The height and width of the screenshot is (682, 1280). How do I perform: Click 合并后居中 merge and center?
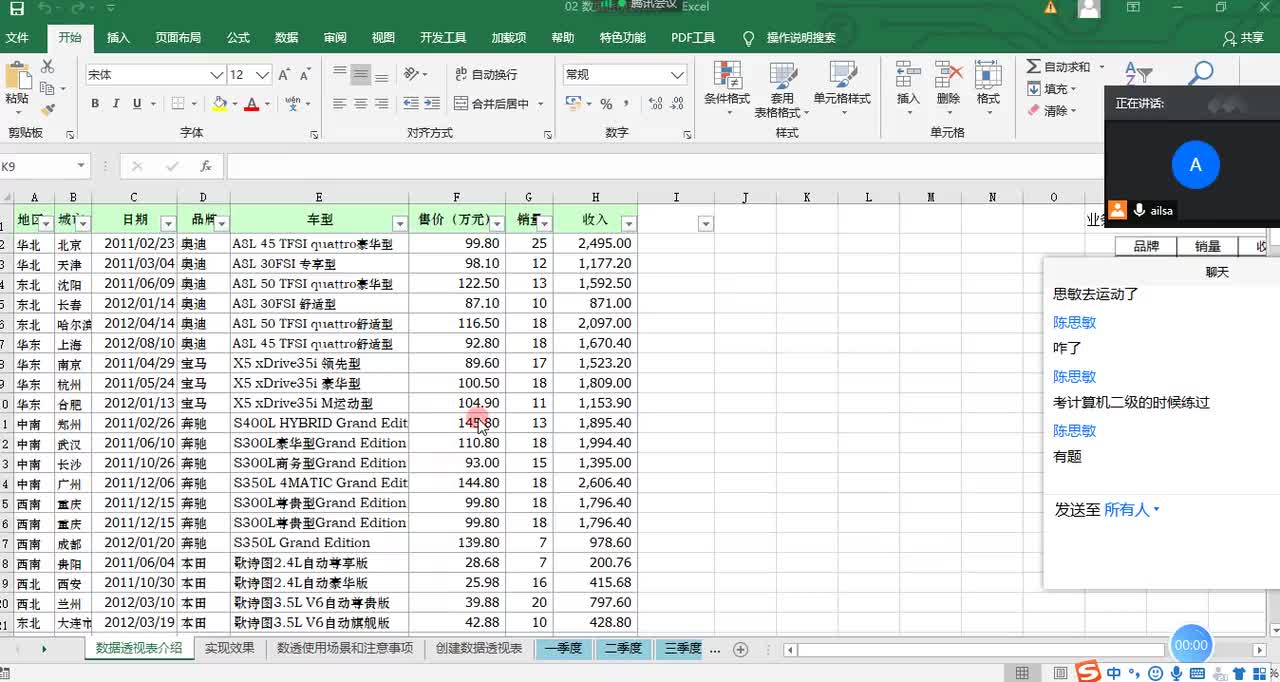pyautogui.click(x=491, y=104)
